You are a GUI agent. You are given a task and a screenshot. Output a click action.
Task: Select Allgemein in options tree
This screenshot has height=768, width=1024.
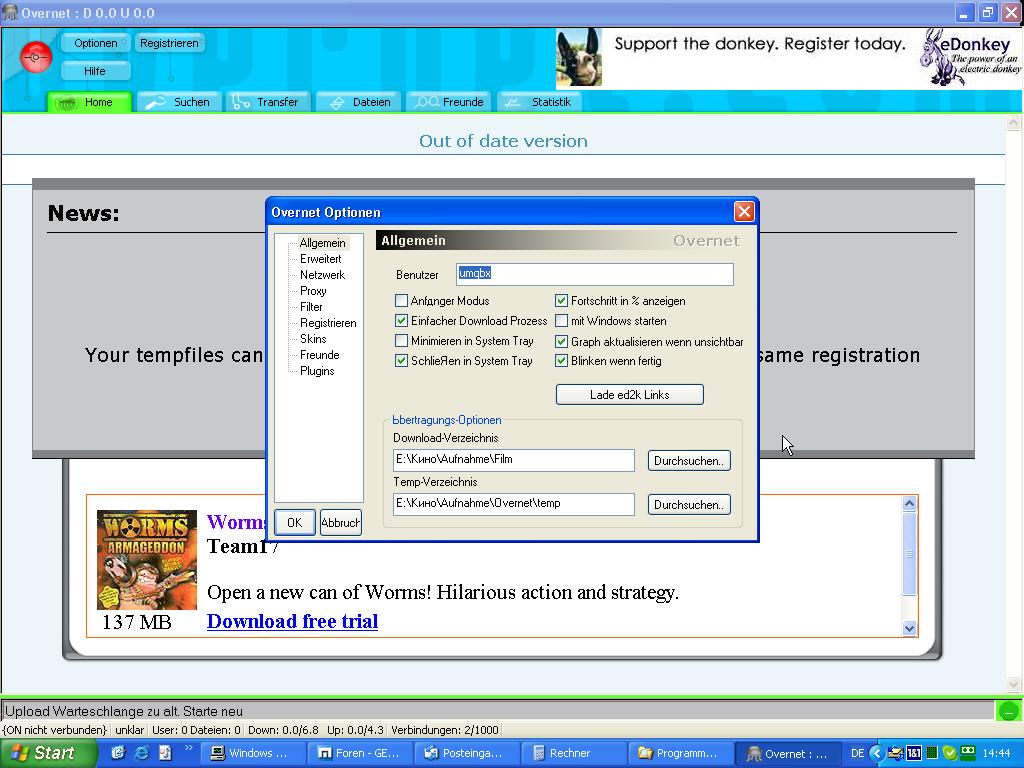pos(323,243)
